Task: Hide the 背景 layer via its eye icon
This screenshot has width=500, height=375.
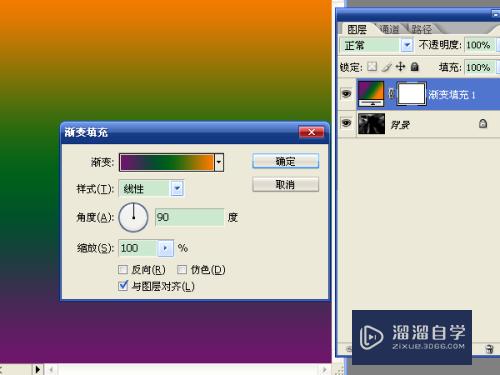Action: coord(346,123)
